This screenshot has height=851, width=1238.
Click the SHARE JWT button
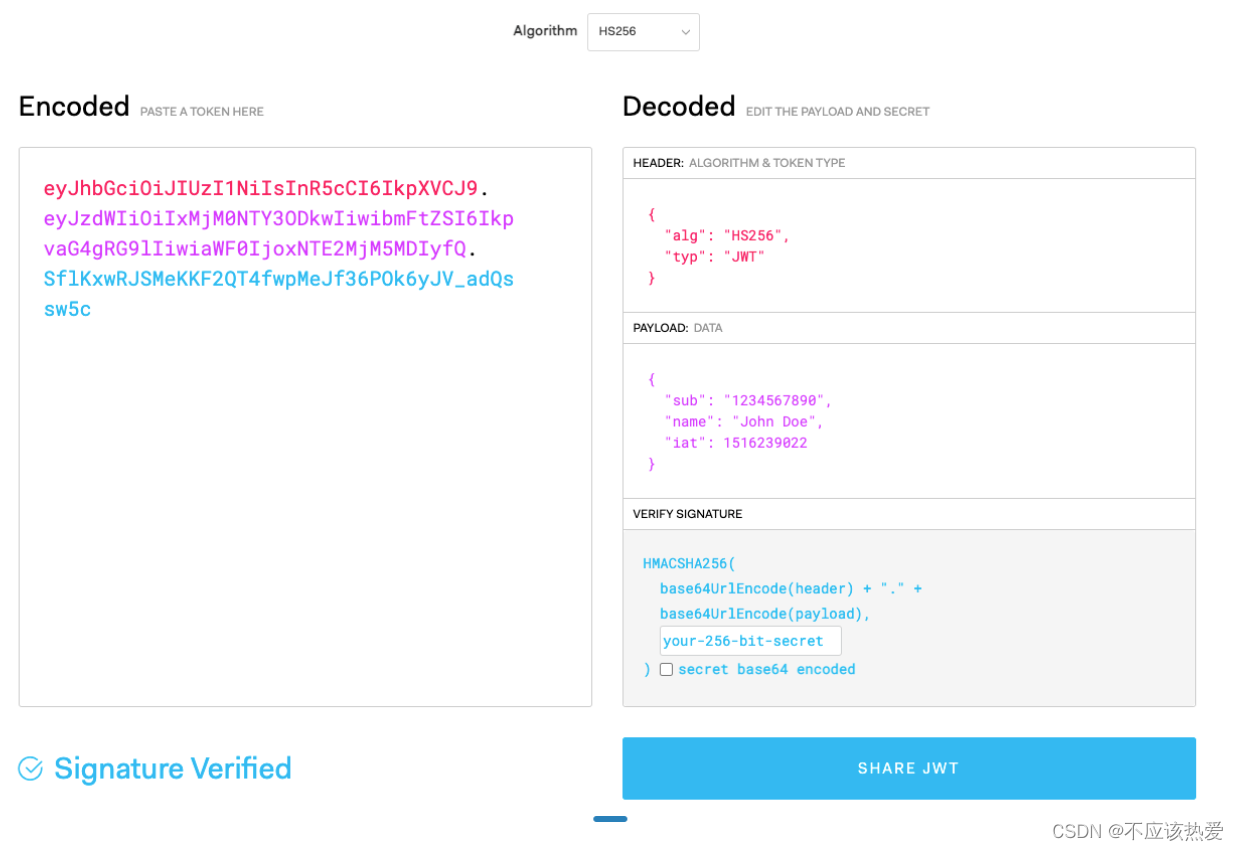(x=909, y=768)
